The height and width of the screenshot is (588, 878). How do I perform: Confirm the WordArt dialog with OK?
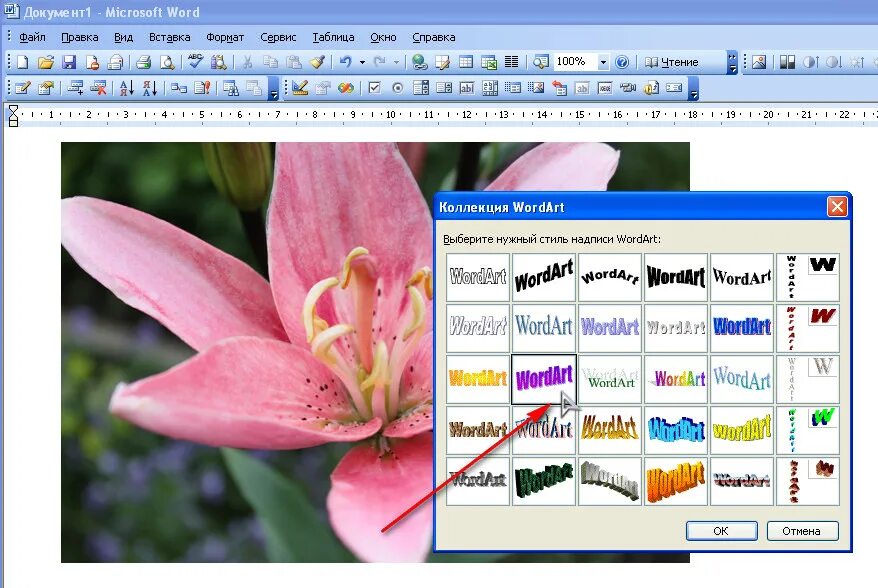(721, 531)
